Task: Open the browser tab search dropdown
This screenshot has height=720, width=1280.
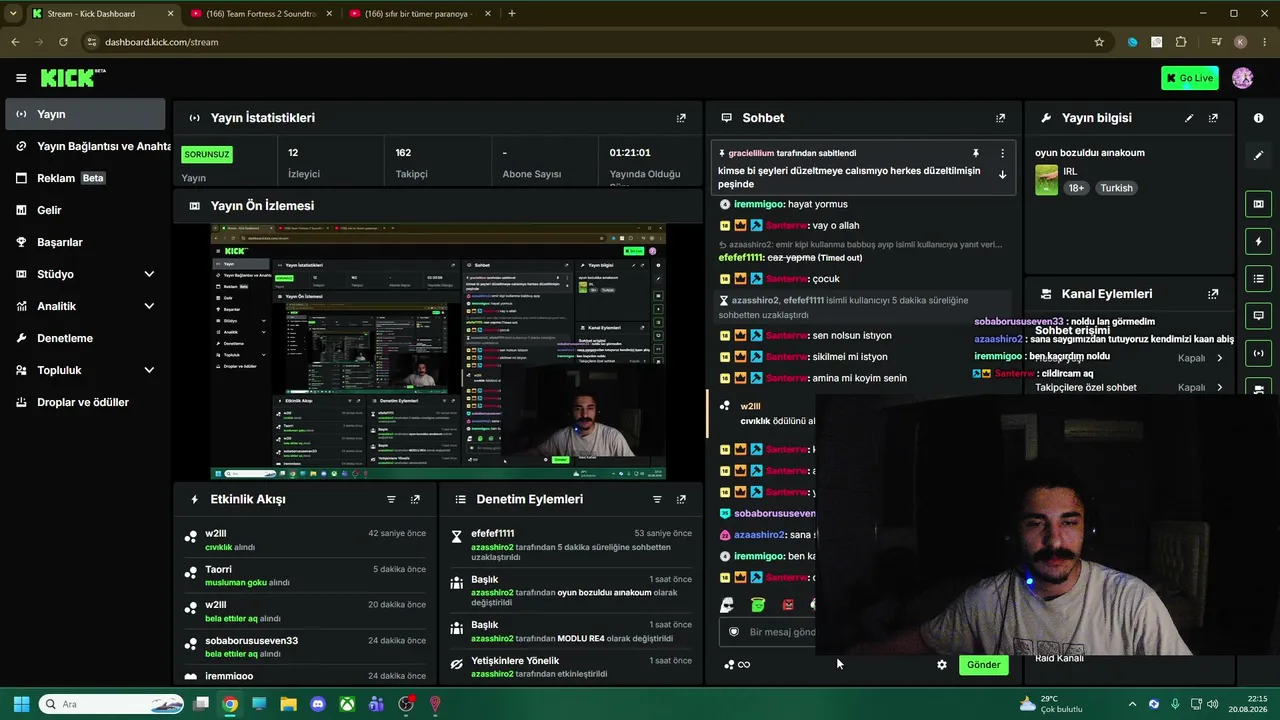Action: point(12,13)
